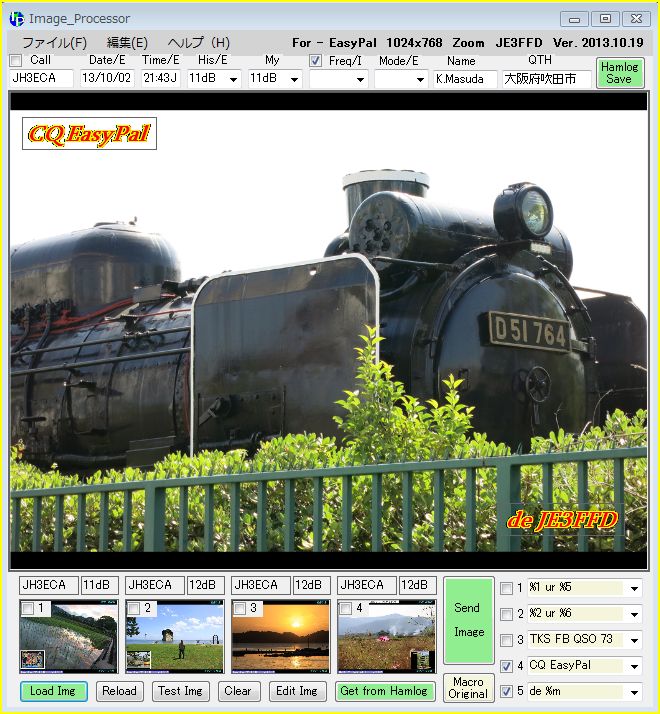
Task: Click the CQ EasyPal overlay label on image
Action: 89,134
